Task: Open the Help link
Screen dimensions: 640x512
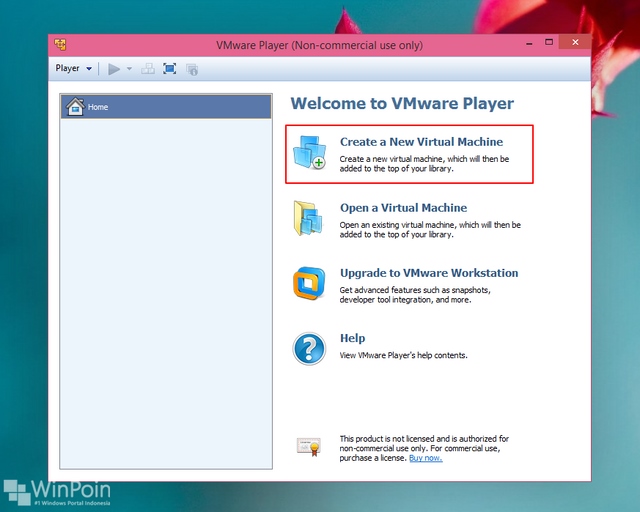Action: click(352, 338)
